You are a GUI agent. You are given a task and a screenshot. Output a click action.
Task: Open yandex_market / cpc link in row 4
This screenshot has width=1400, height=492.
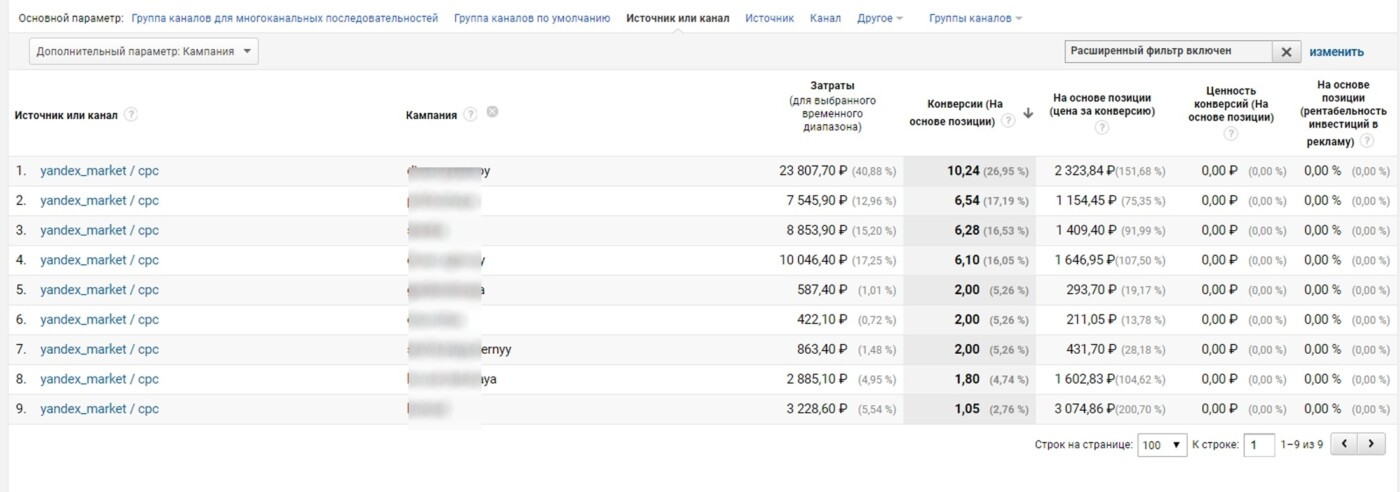pos(99,260)
